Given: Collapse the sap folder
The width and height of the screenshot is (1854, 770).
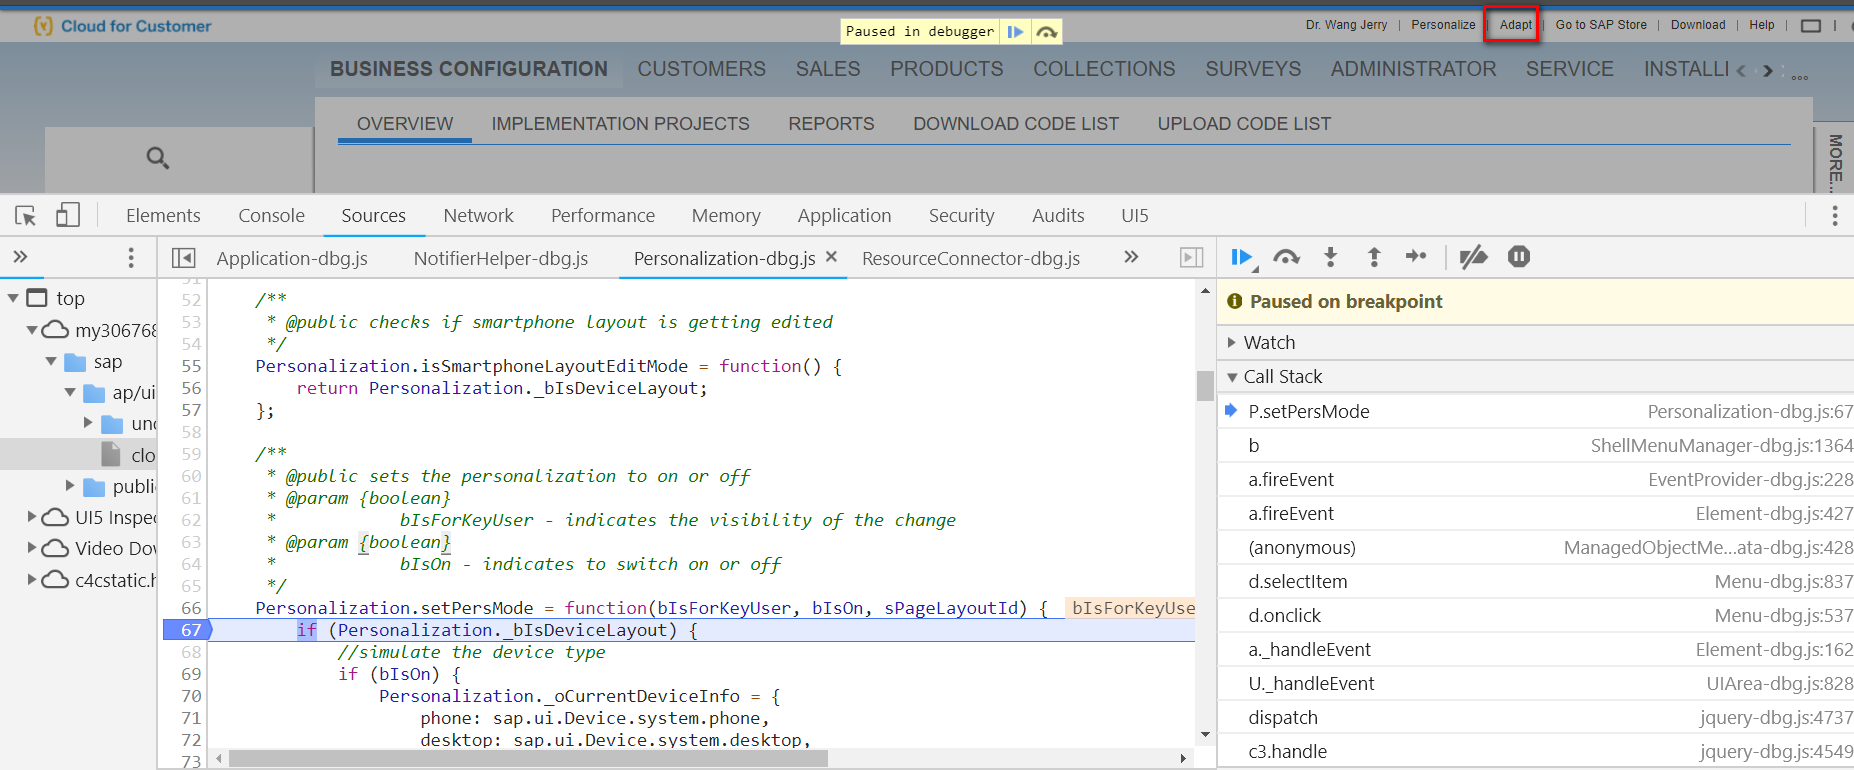Looking at the screenshot, I should point(51,361).
